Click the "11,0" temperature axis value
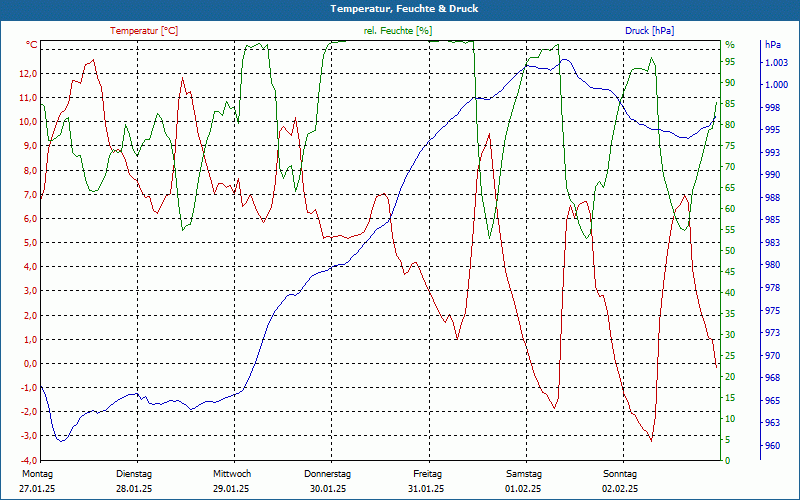The height and width of the screenshot is (500, 800). pos(28,97)
